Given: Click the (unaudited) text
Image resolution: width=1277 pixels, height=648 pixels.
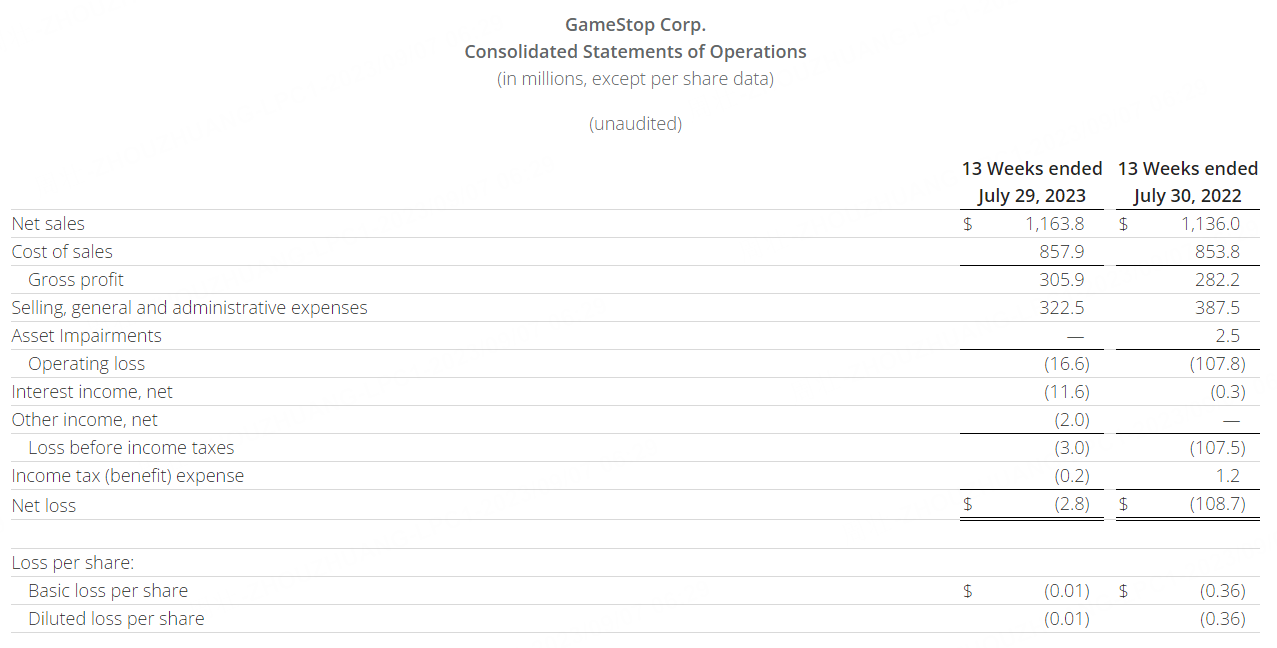Looking at the screenshot, I should pos(635,124).
